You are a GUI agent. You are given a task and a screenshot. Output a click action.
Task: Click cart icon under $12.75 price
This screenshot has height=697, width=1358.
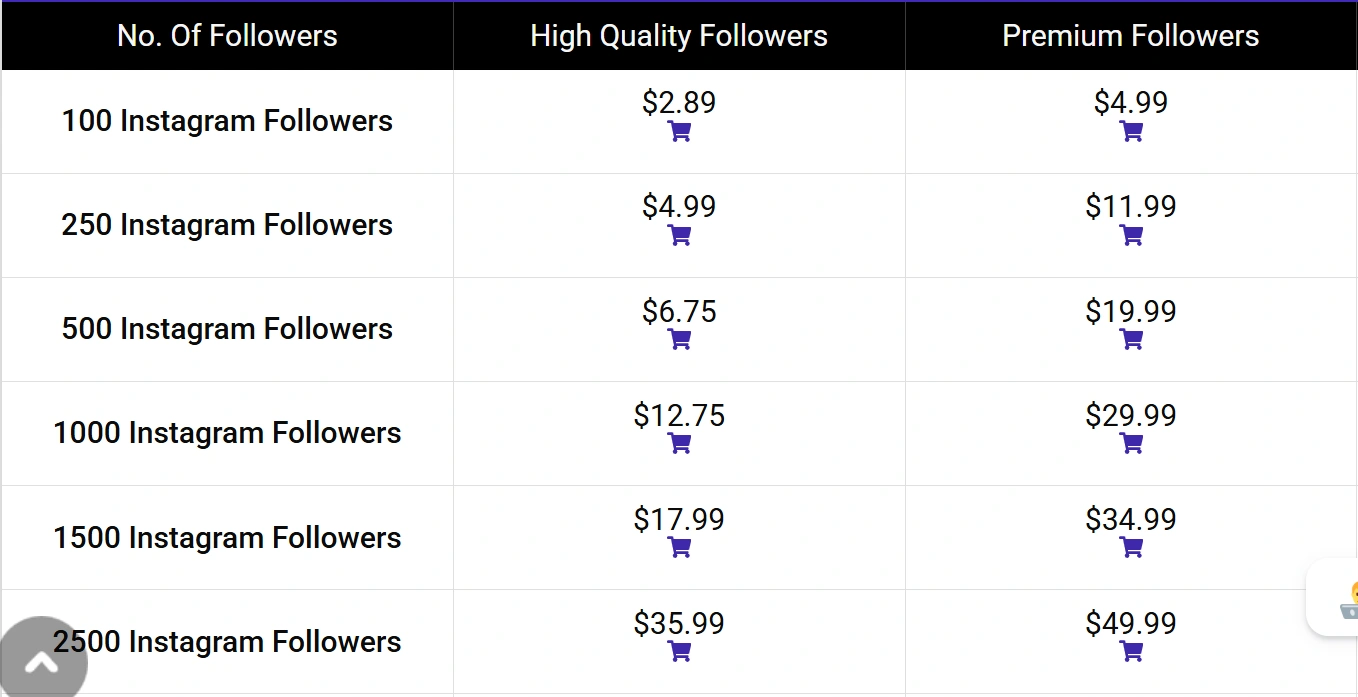point(679,443)
